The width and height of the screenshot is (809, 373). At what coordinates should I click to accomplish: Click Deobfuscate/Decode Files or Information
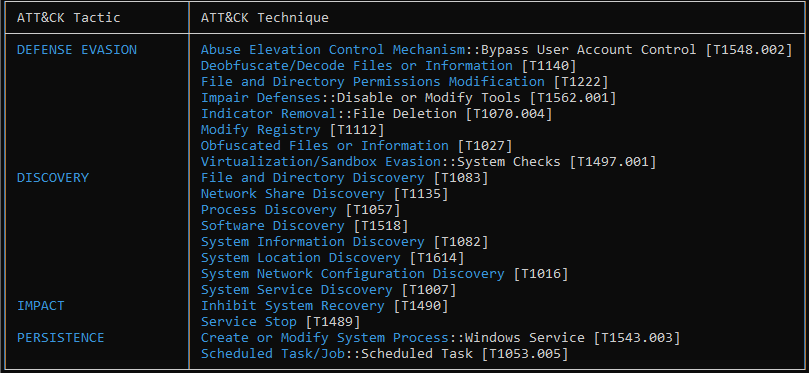[x=357, y=66]
